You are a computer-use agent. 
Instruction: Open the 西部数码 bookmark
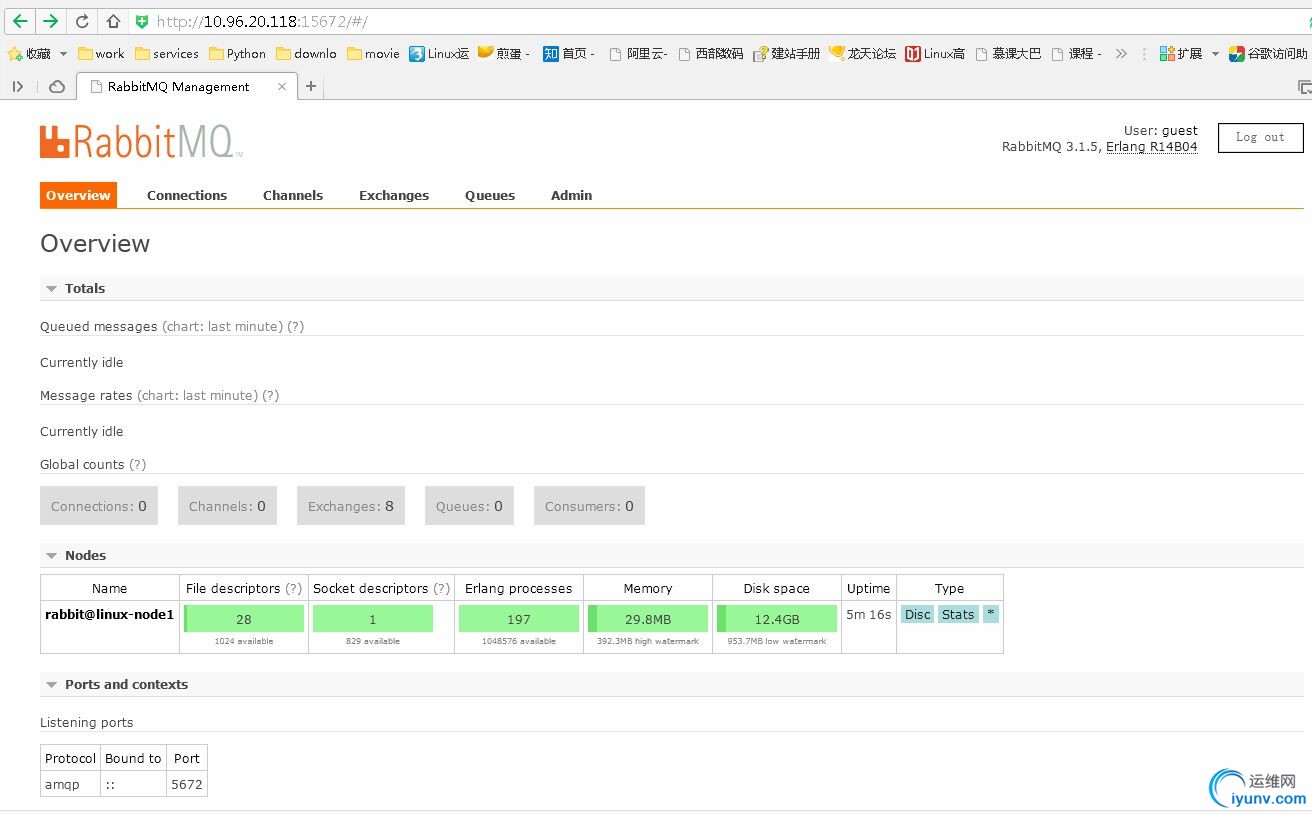(x=711, y=54)
